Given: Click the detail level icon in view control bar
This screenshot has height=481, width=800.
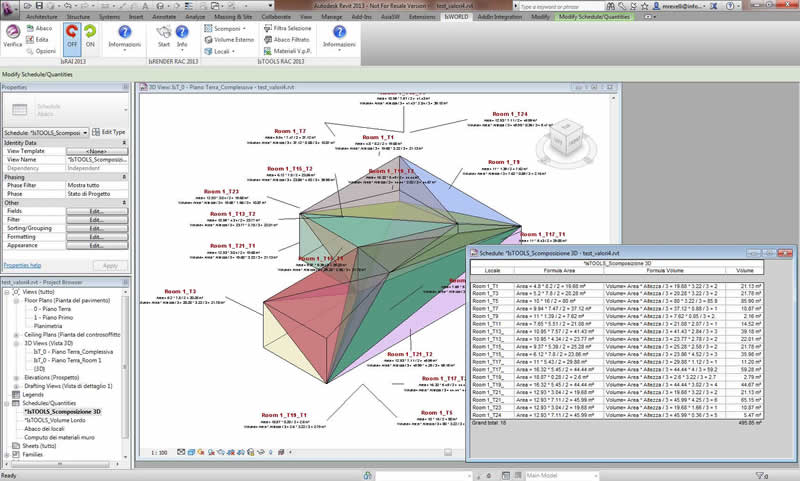Looking at the screenshot, I should [x=181, y=452].
